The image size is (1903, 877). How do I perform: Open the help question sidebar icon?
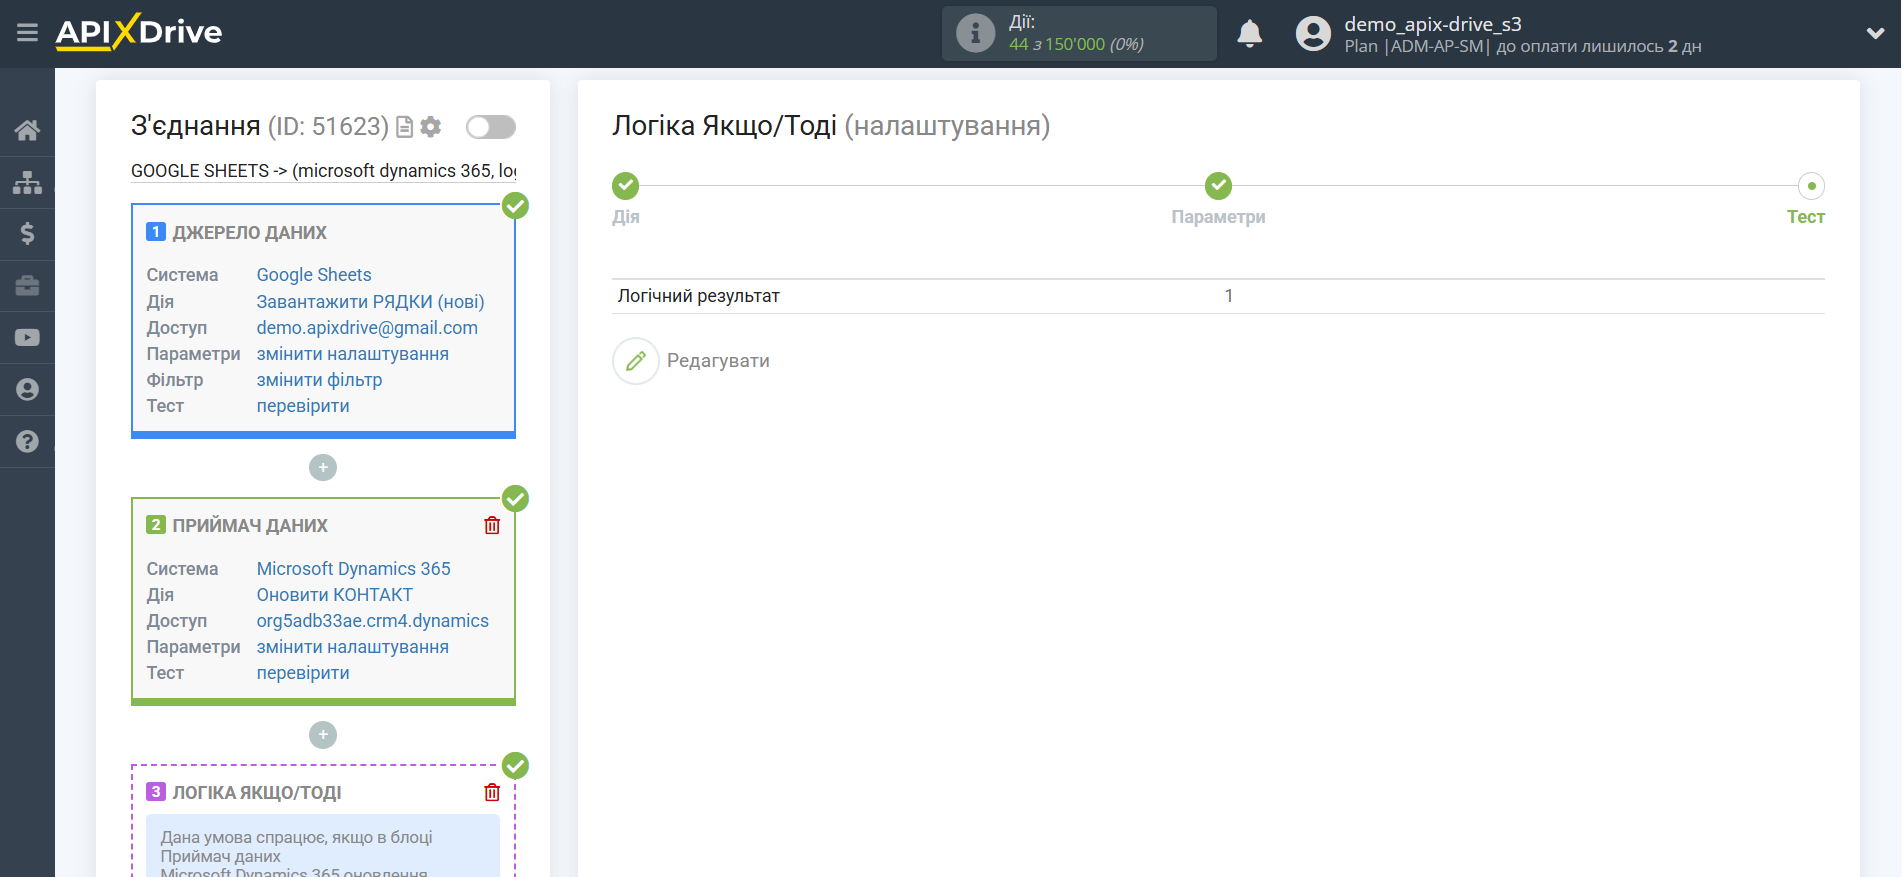[27, 441]
